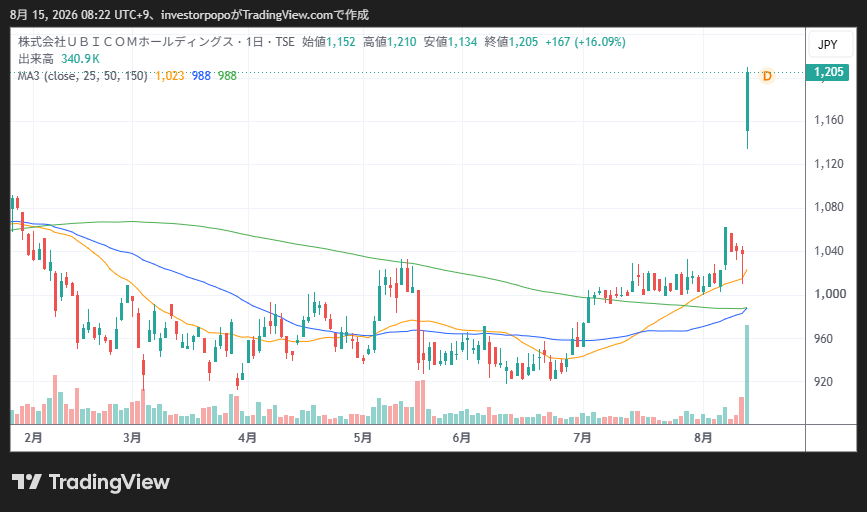Click the 出来高 340.9K volume legend
The image size is (867, 512).
point(59,59)
